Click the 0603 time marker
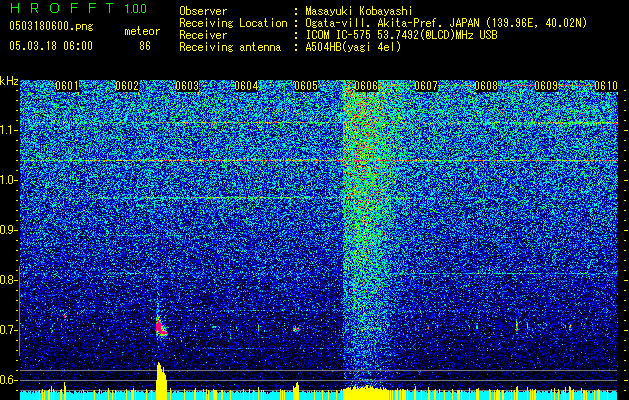 pos(187,86)
